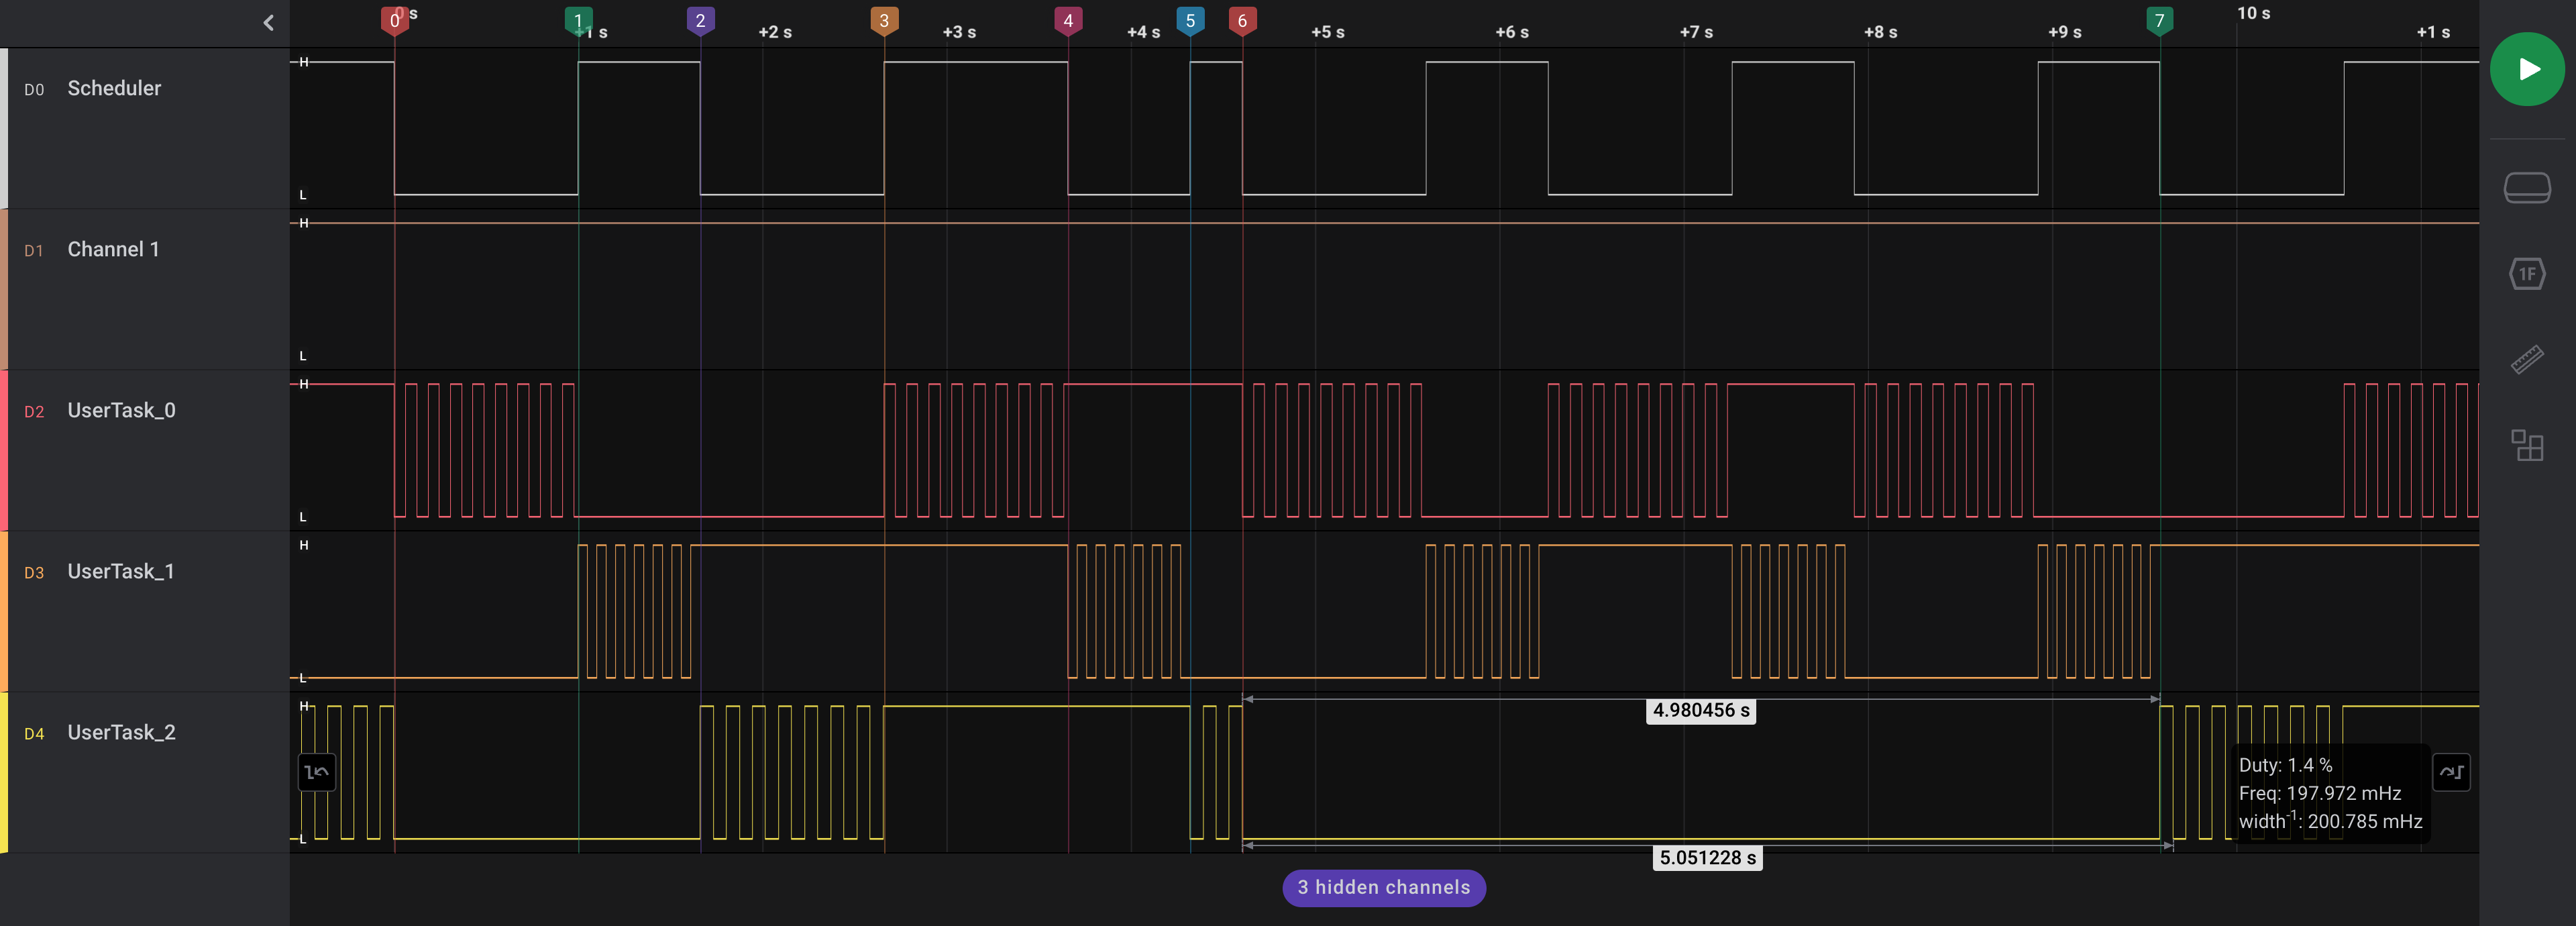Select the UserTask_0 channel name
The height and width of the screenshot is (926, 2576).
(121, 410)
